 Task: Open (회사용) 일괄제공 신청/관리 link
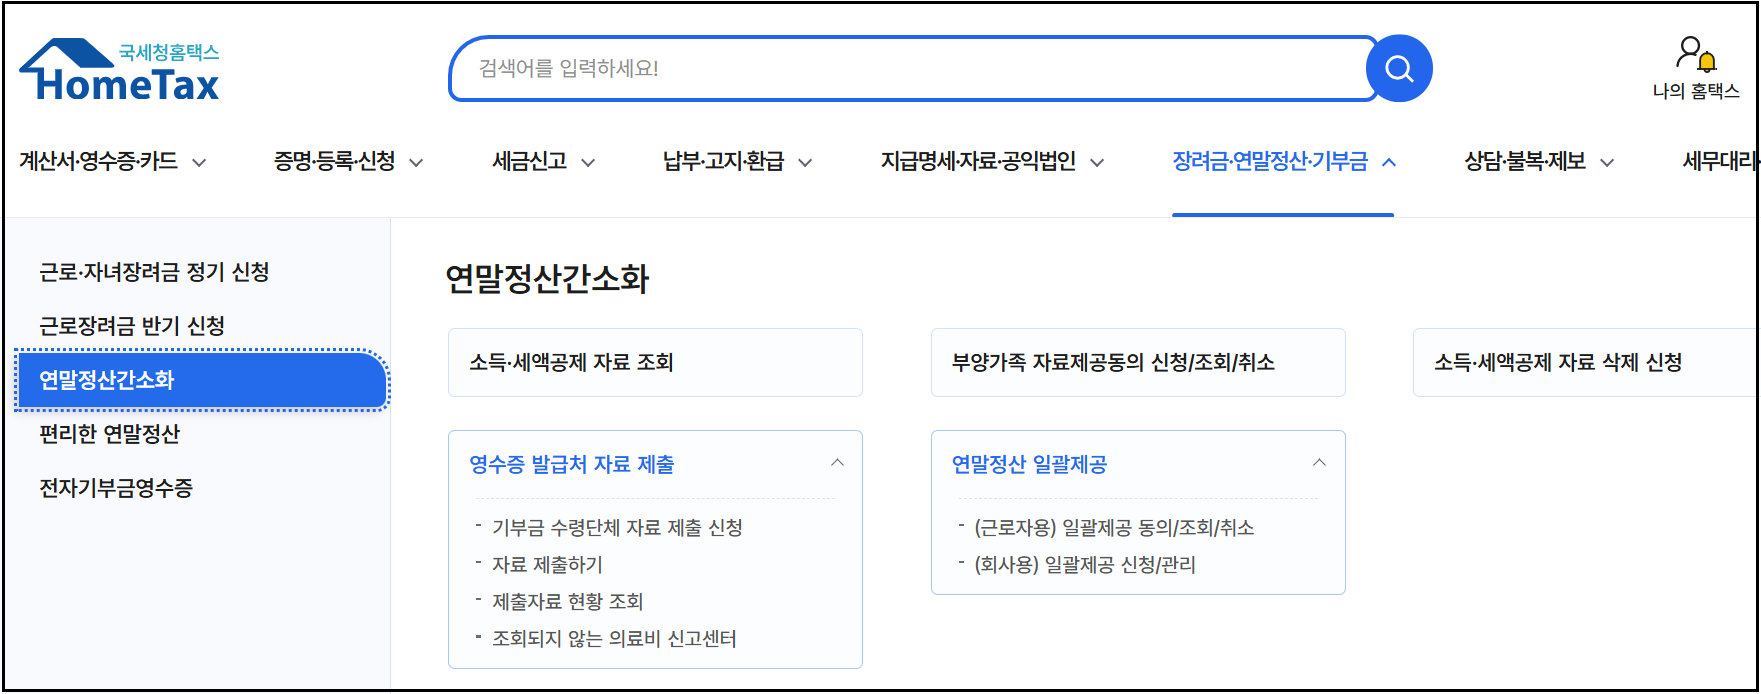point(1085,565)
